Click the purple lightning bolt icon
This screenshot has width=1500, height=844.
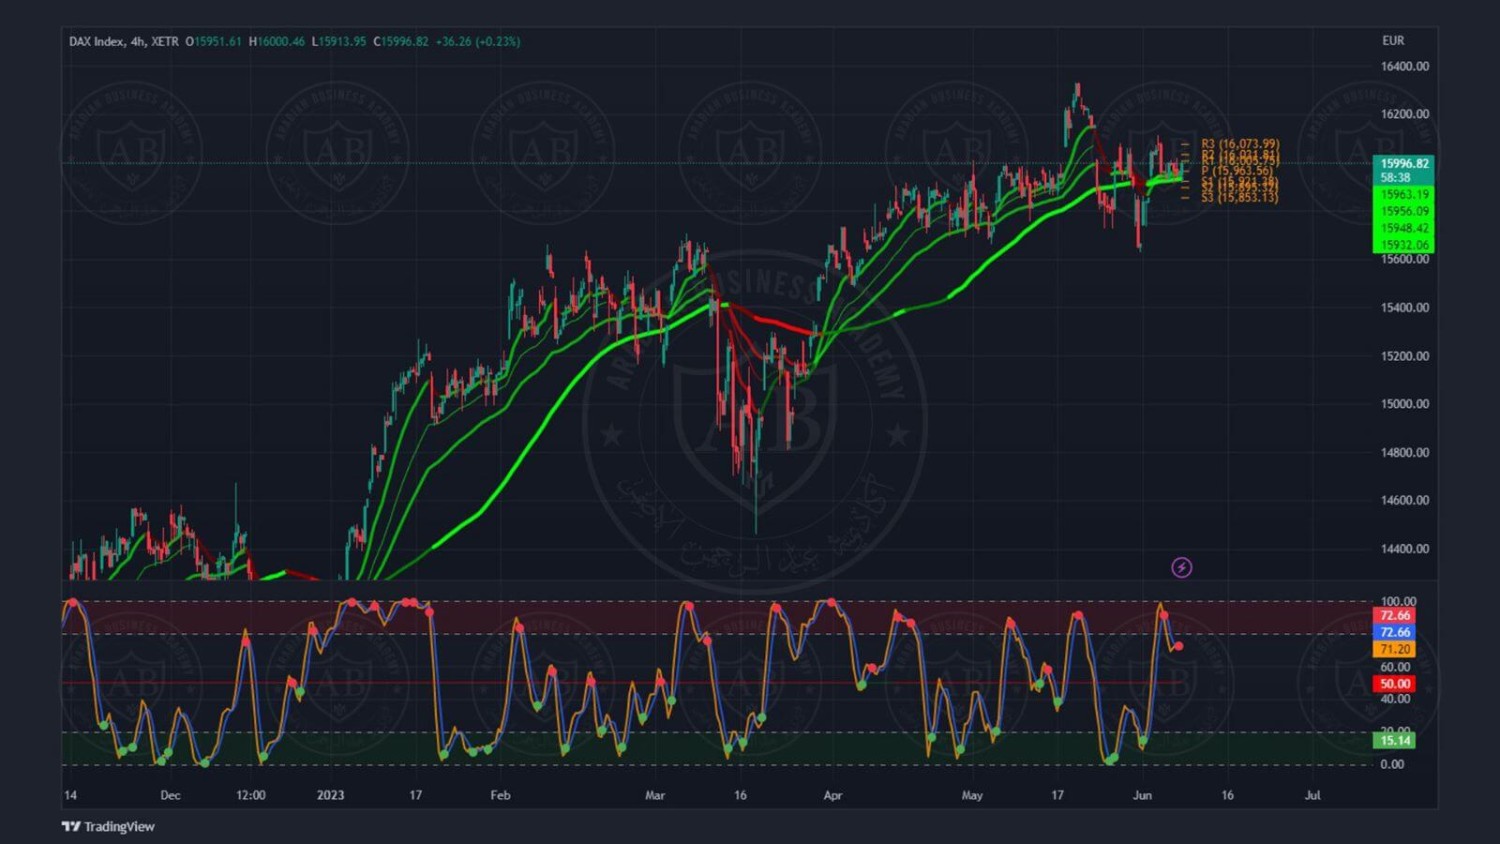coord(1181,568)
